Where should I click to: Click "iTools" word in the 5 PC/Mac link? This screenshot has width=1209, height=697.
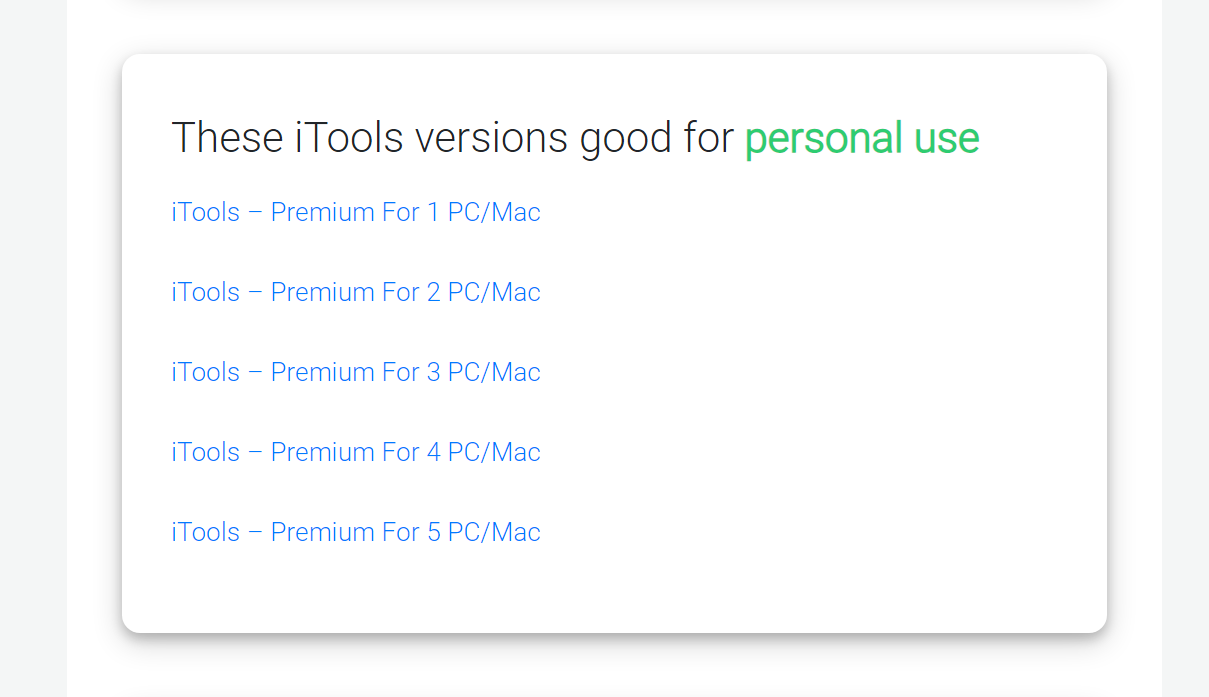206,532
